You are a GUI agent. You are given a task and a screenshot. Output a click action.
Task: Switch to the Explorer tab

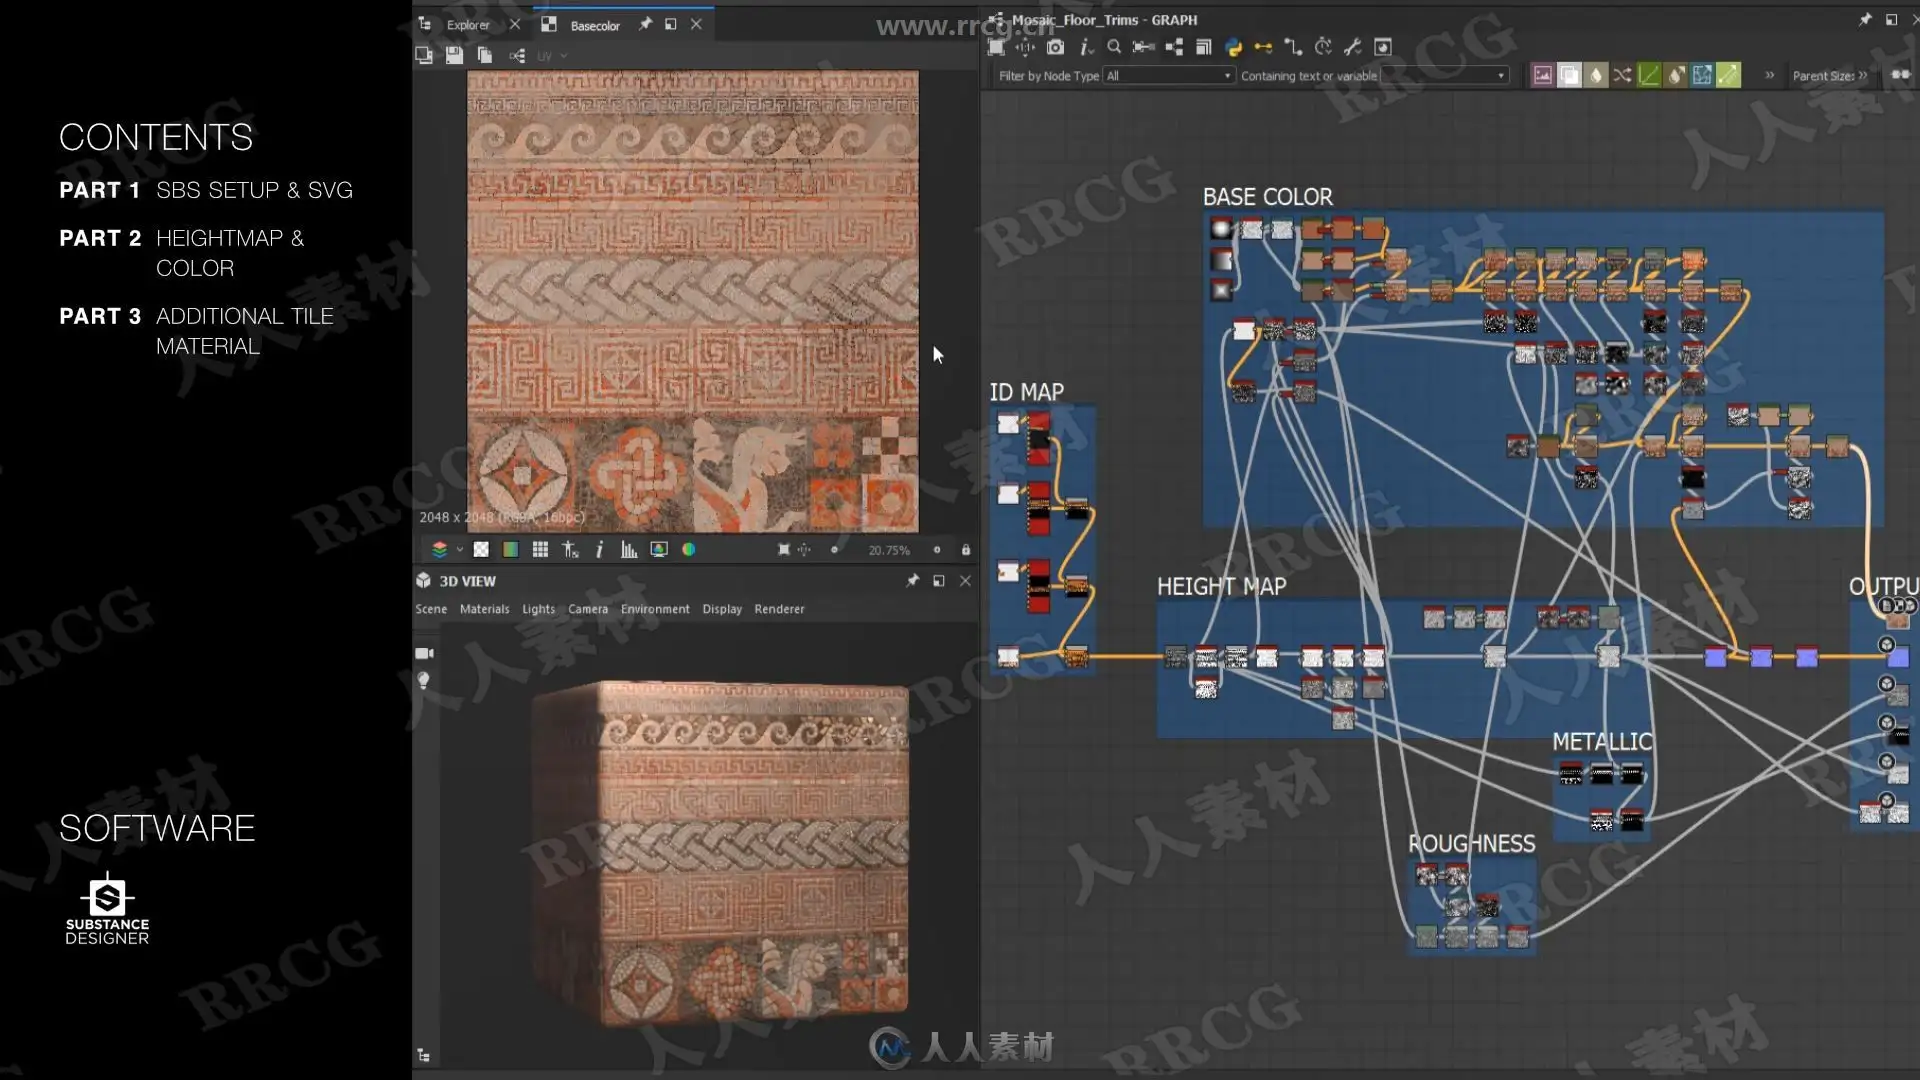click(x=467, y=25)
